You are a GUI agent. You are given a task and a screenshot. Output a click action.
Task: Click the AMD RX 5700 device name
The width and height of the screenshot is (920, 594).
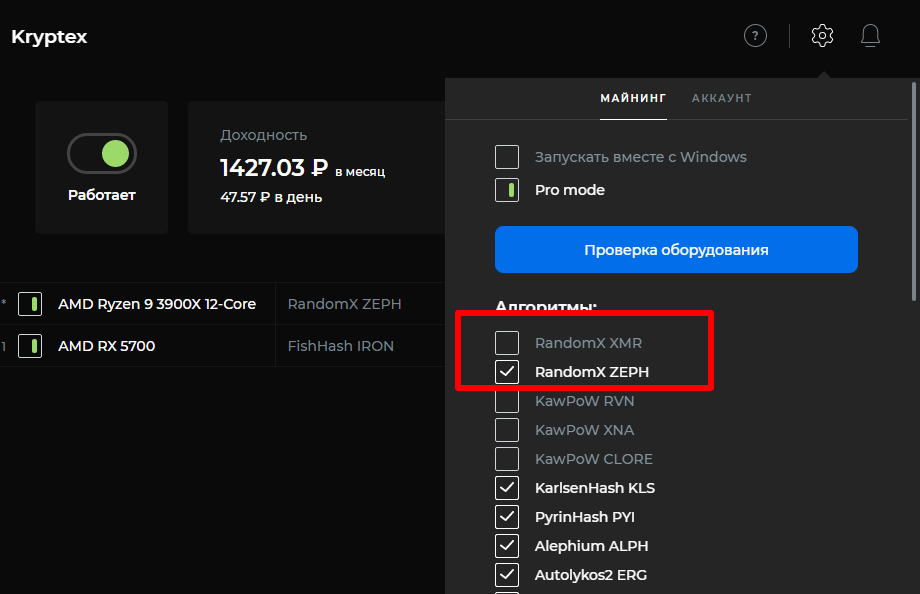pyautogui.click(x=106, y=346)
